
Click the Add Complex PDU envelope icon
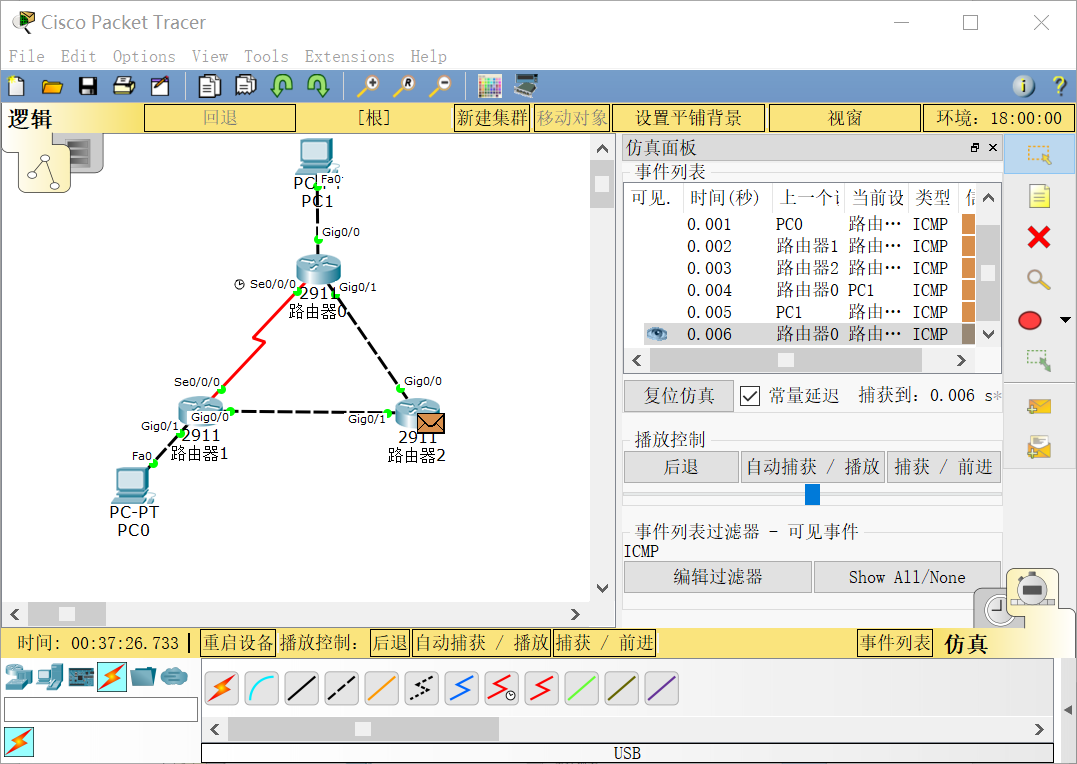(1039, 447)
